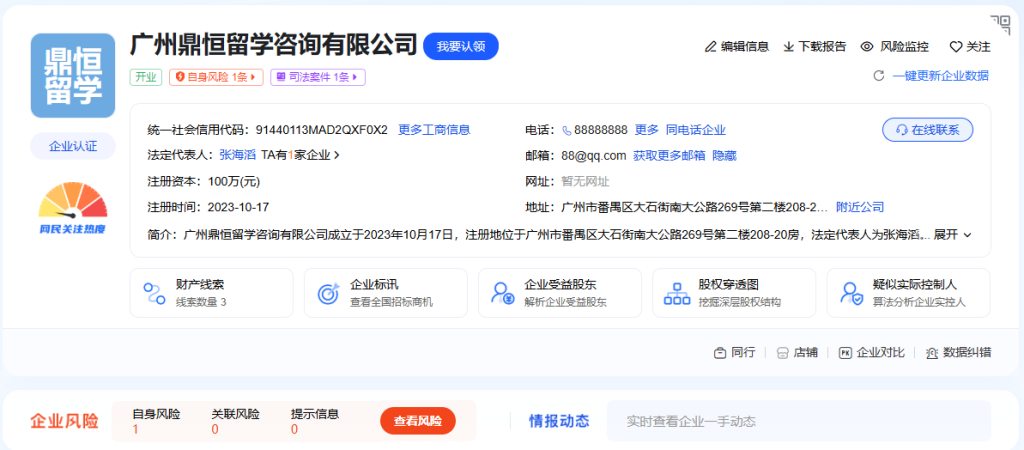
Task: Click the 查看风险 button
Action: click(x=417, y=421)
